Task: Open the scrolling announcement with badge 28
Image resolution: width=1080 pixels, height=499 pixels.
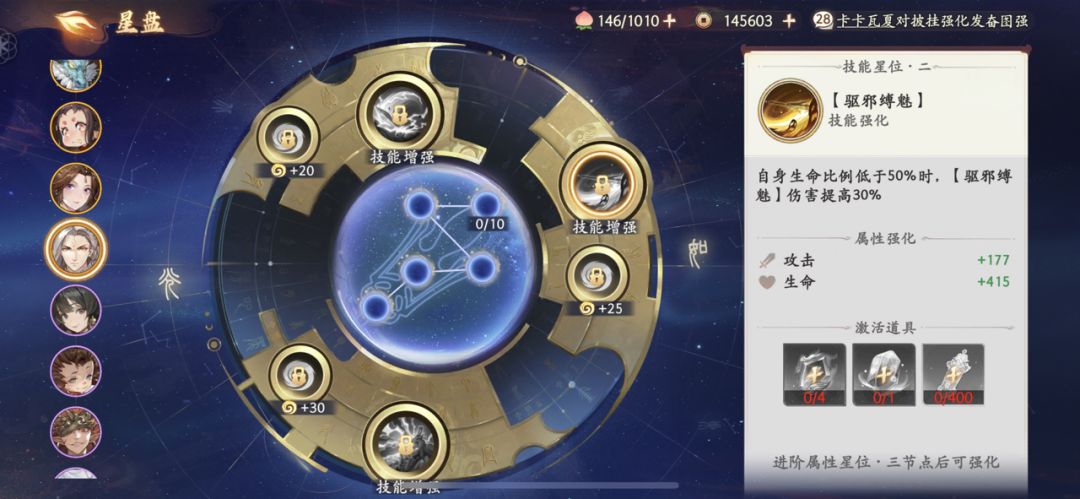Action: (921, 21)
